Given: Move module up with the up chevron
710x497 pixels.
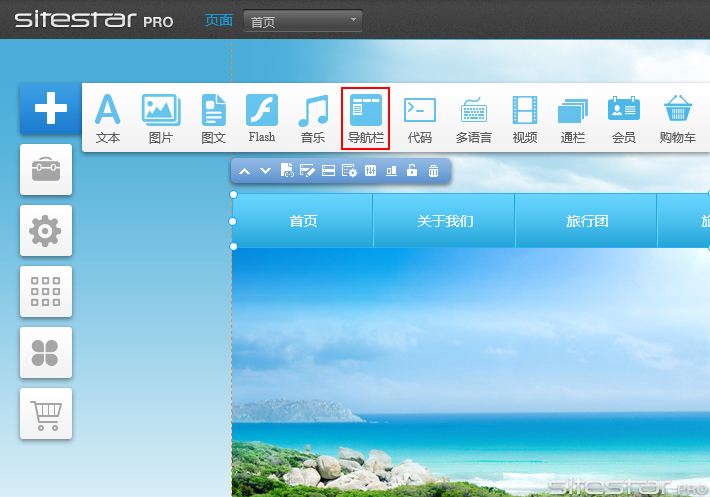Looking at the screenshot, I should [244, 171].
